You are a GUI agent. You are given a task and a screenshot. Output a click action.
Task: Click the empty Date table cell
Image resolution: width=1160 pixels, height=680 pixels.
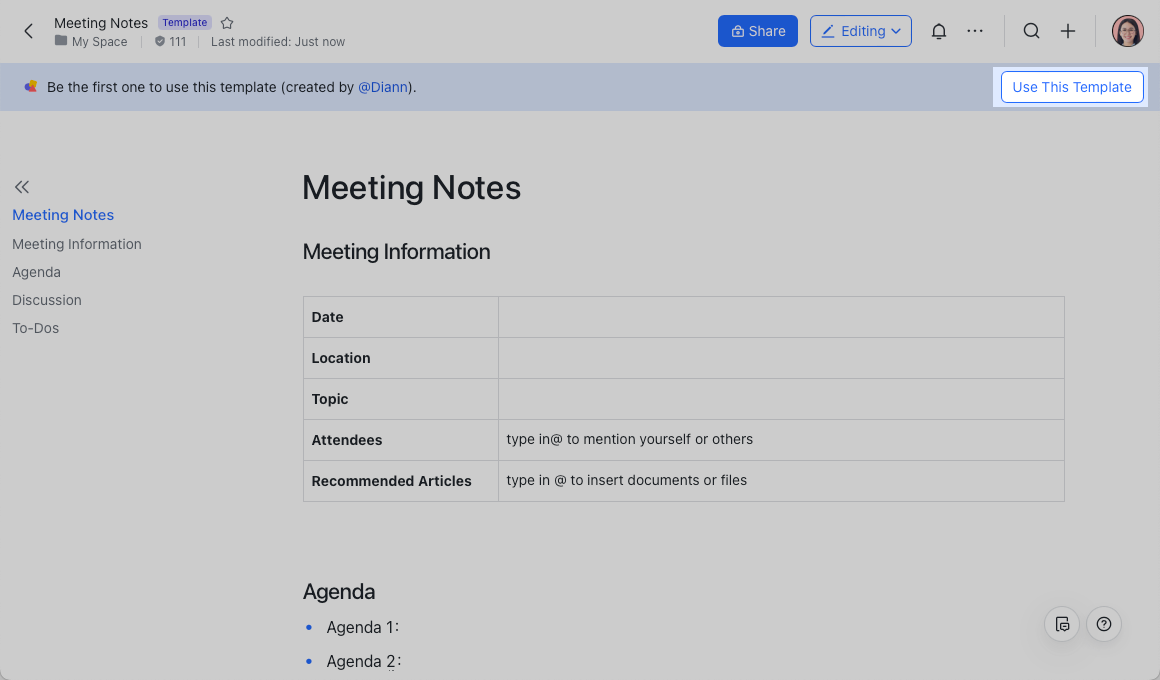pos(780,317)
